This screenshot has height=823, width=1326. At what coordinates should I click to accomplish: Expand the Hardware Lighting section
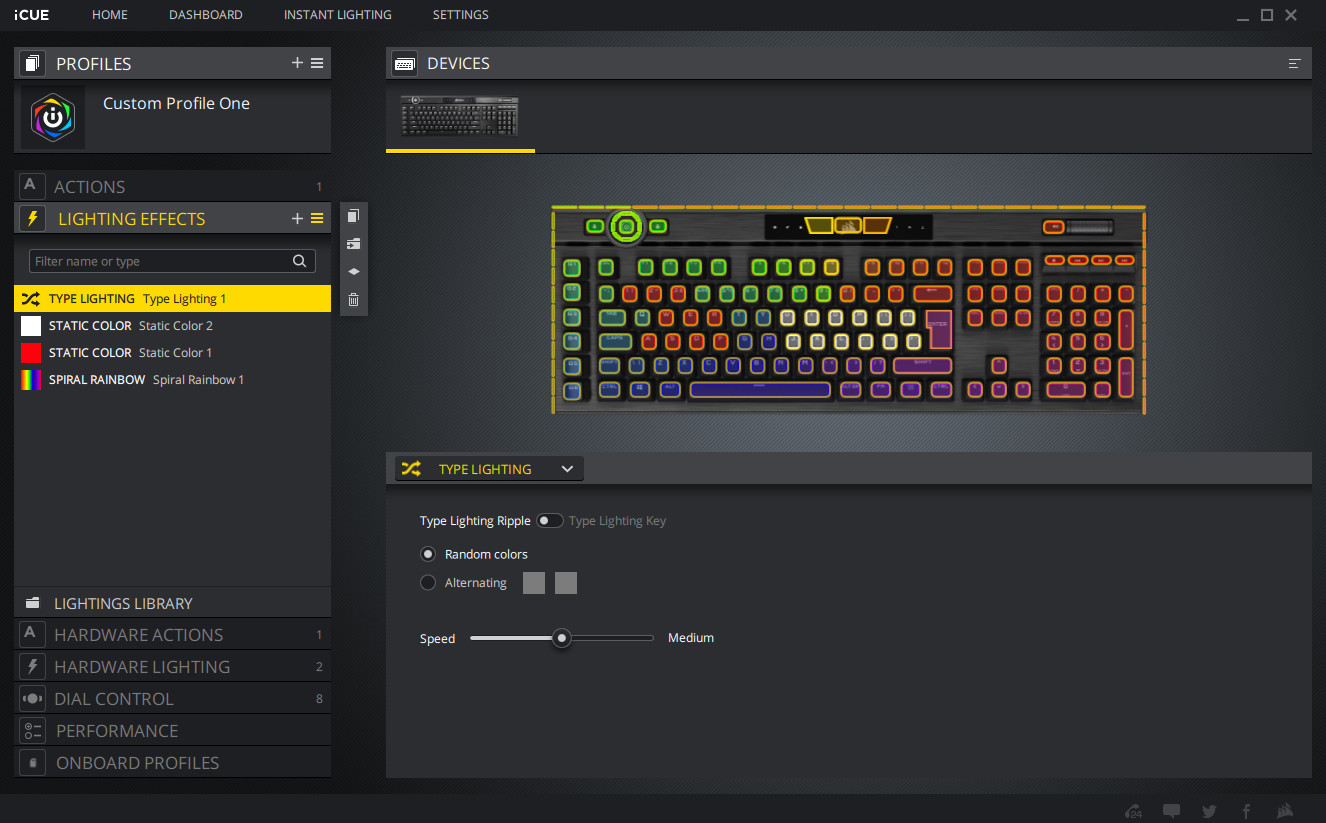(172, 667)
